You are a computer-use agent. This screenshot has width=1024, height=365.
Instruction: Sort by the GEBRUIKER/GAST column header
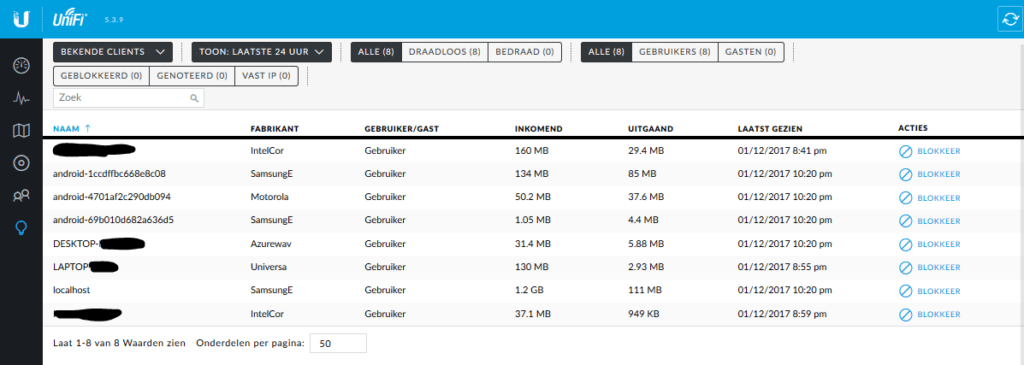click(401, 129)
